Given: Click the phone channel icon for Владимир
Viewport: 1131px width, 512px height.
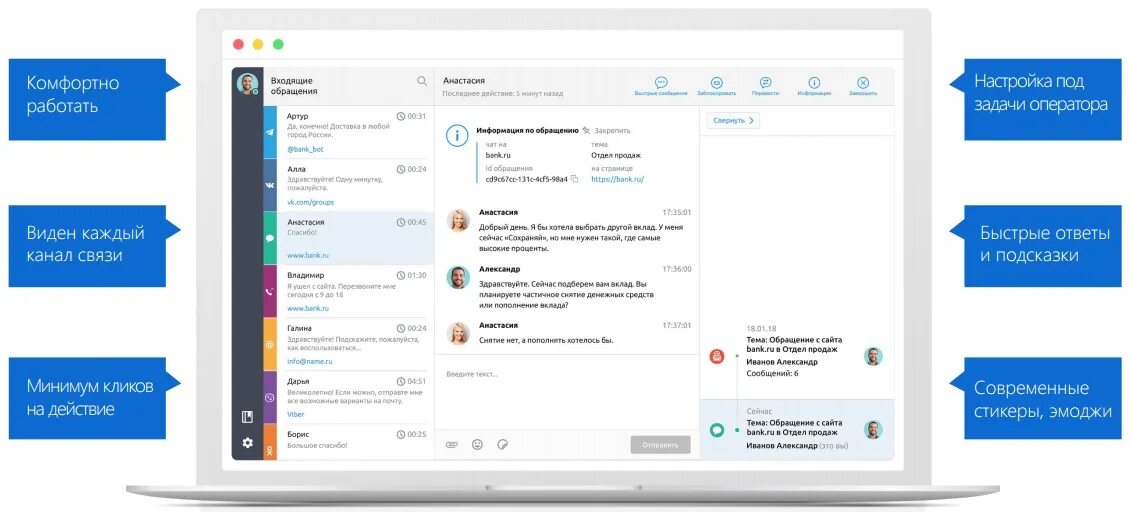Looking at the screenshot, I should (270, 291).
